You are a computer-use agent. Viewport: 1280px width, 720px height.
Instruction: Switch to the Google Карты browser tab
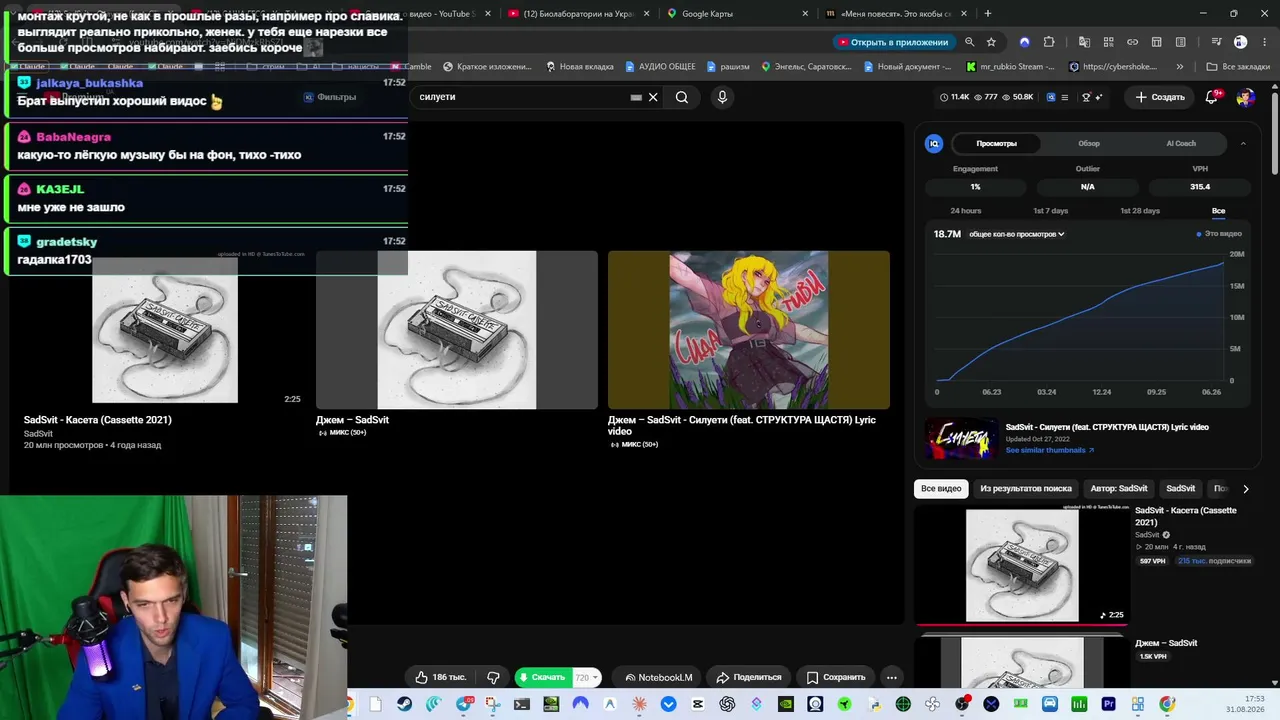pyautogui.click(x=738, y=13)
